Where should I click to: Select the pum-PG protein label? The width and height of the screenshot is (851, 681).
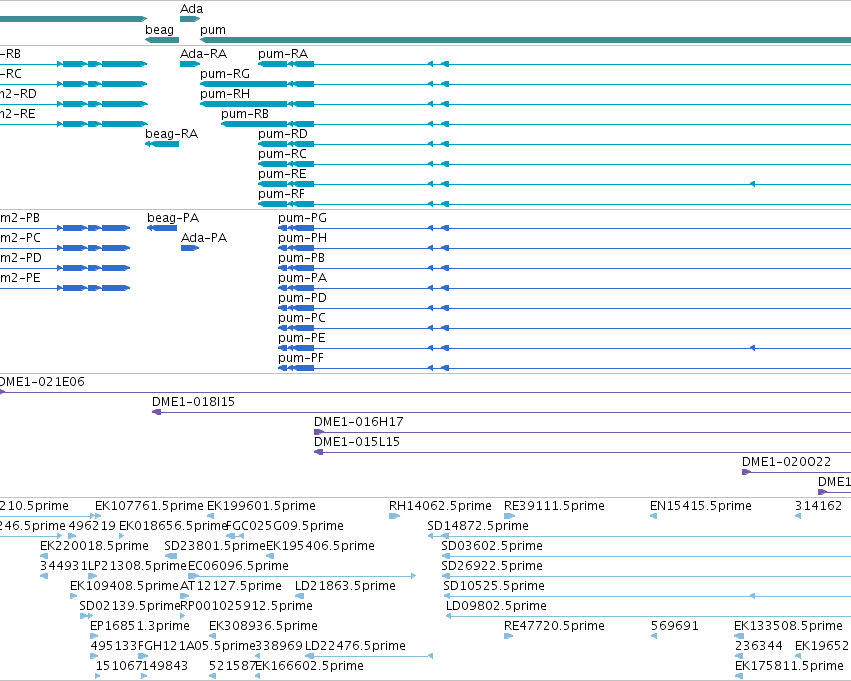pos(302,218)
